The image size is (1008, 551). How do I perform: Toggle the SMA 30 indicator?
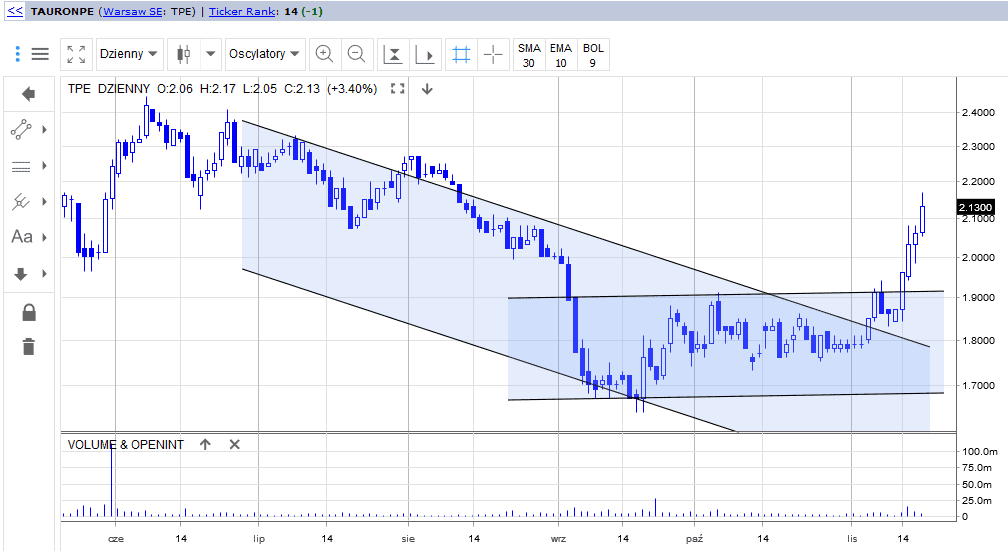(x=529, y=55)
